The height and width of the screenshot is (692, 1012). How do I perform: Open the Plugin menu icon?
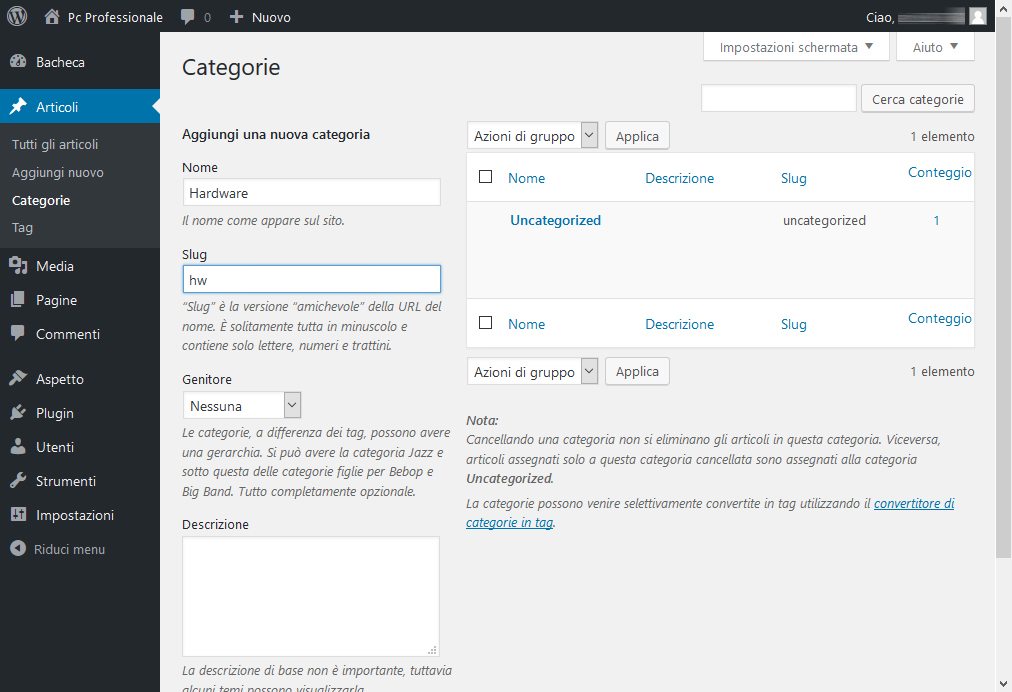[x=18, y=413]
